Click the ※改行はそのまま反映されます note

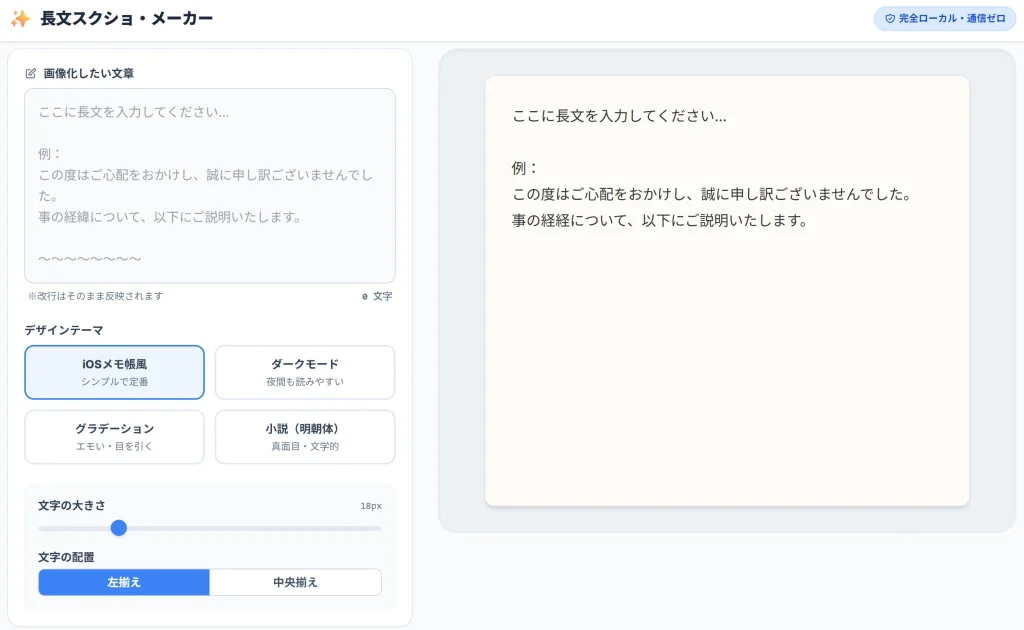tap(95, 296)
